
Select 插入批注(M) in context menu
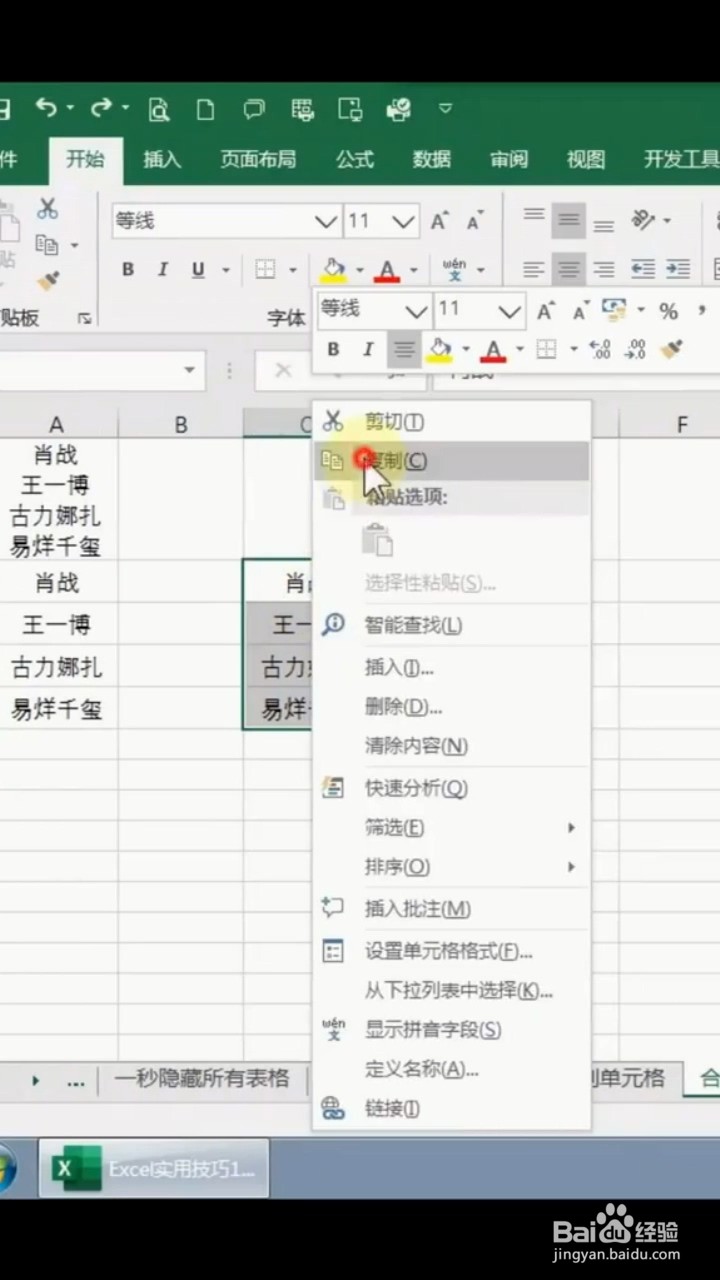click(452, 909)
